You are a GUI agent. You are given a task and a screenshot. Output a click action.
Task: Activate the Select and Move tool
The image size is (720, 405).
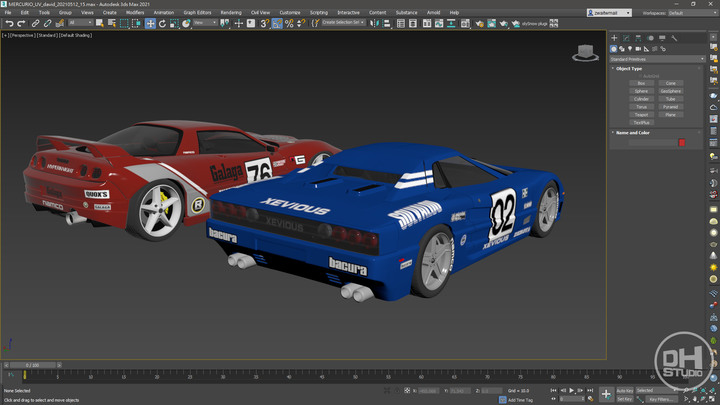[x=150, y=23]
